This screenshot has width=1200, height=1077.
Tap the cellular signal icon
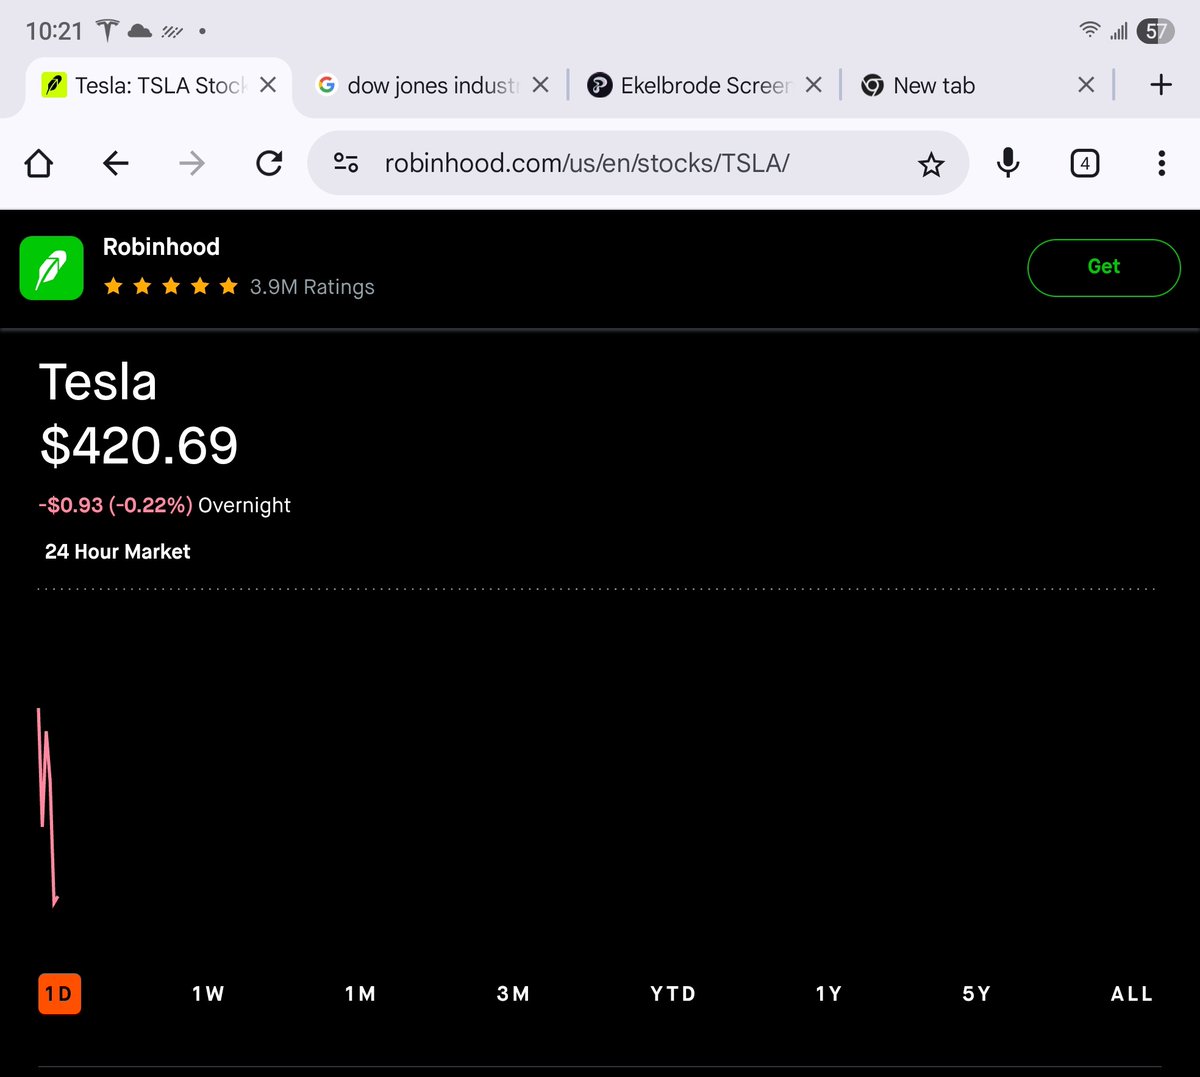click(1119, 31)
